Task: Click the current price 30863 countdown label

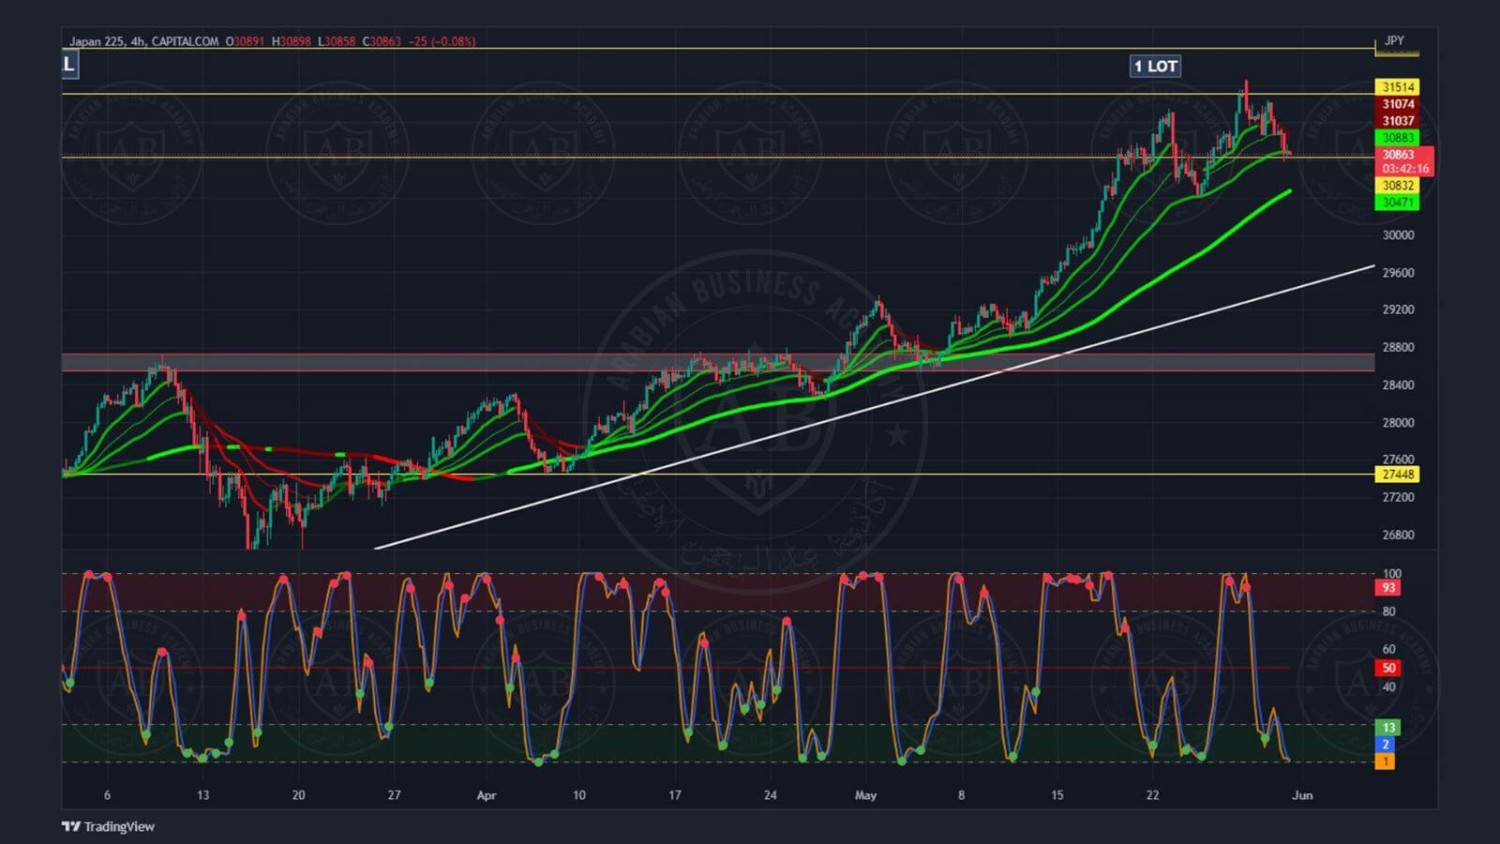Action: click(1405, 161)
